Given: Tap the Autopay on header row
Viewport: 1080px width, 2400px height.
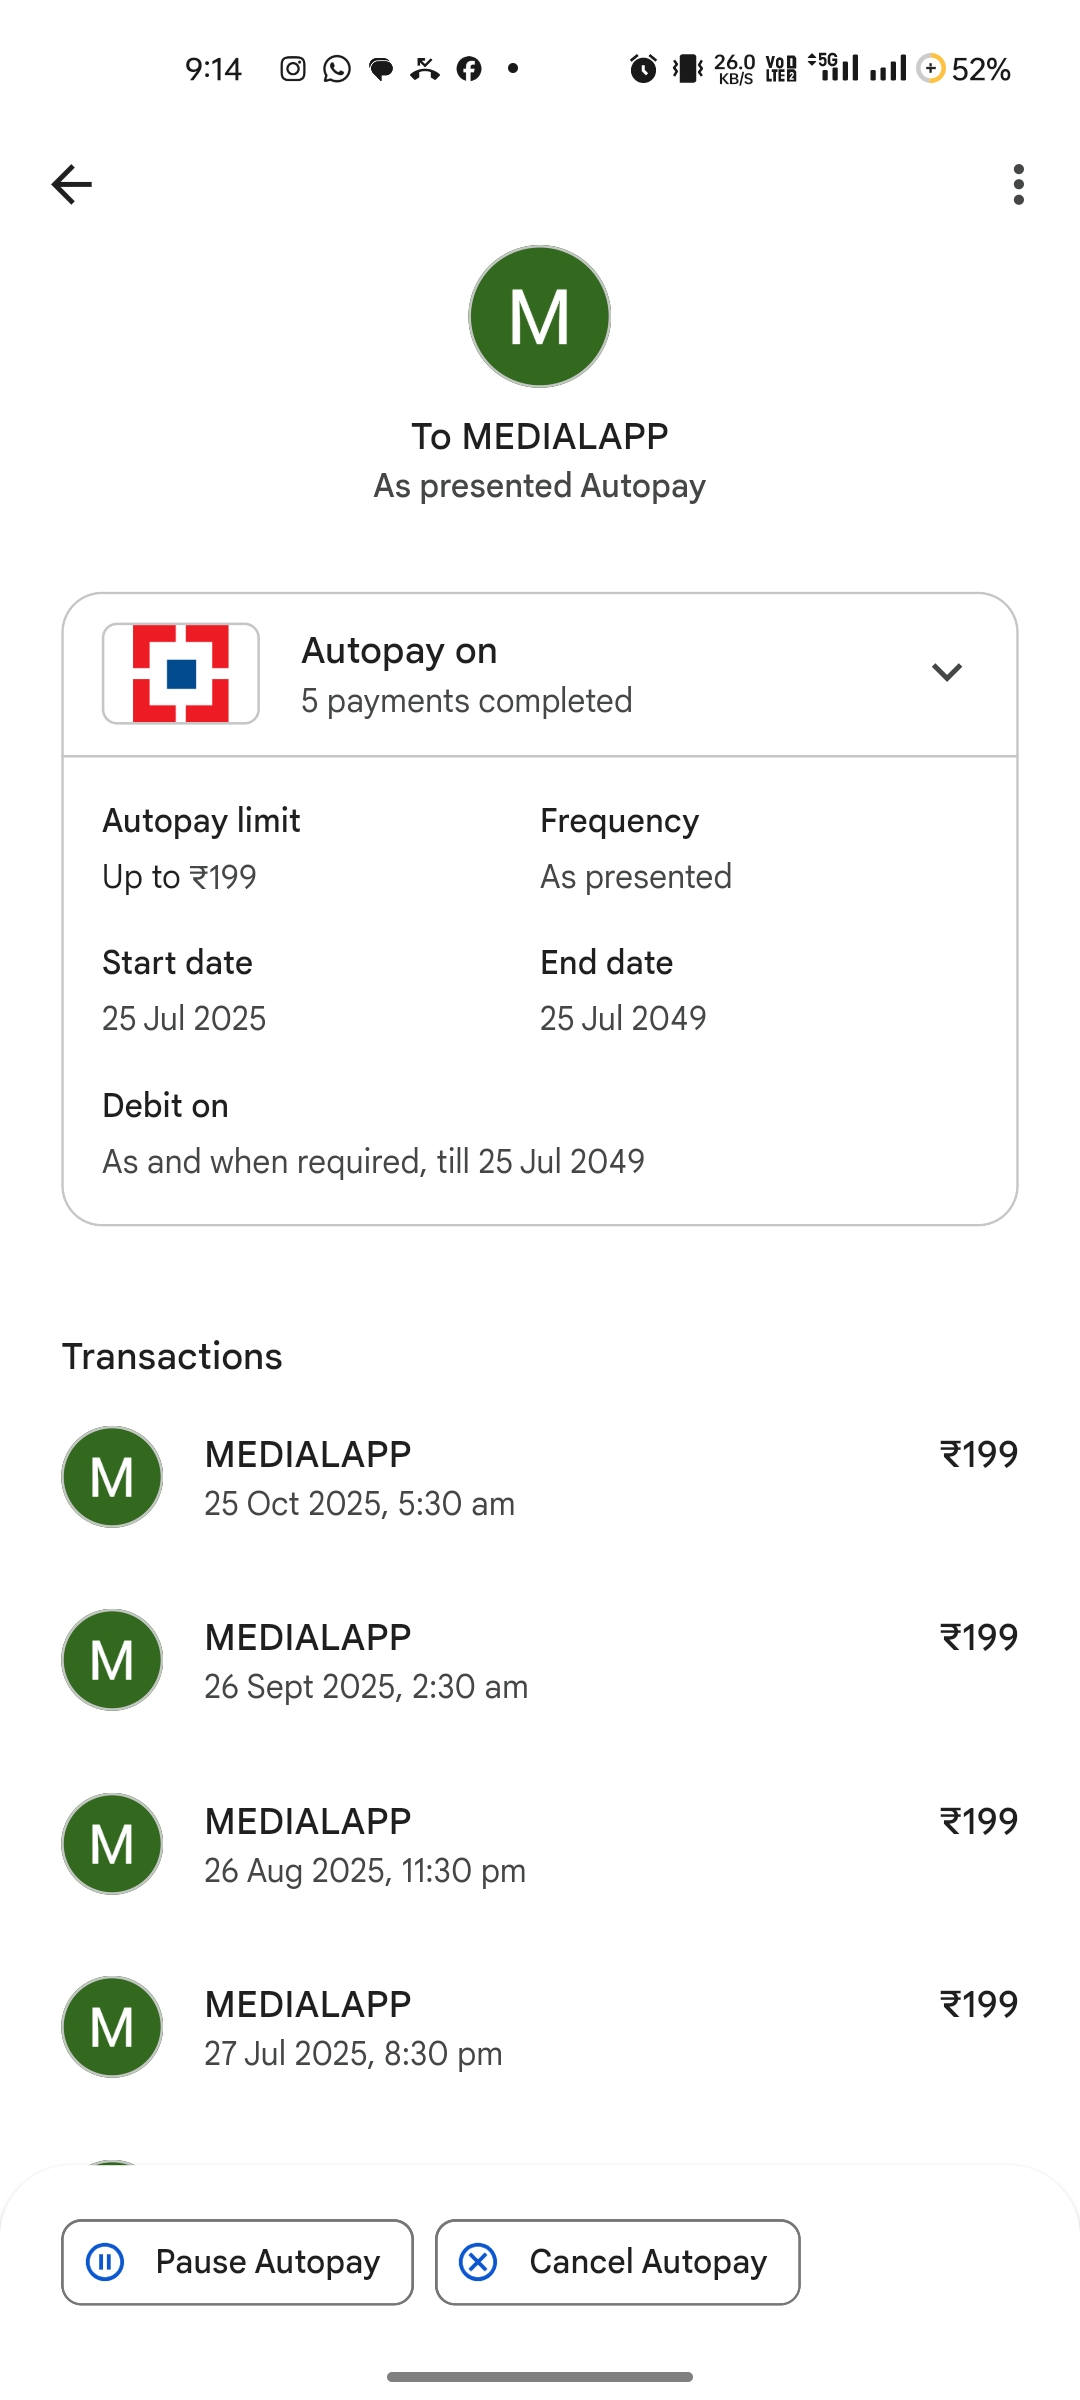Looking at the screenshot, I should (540, 675).
